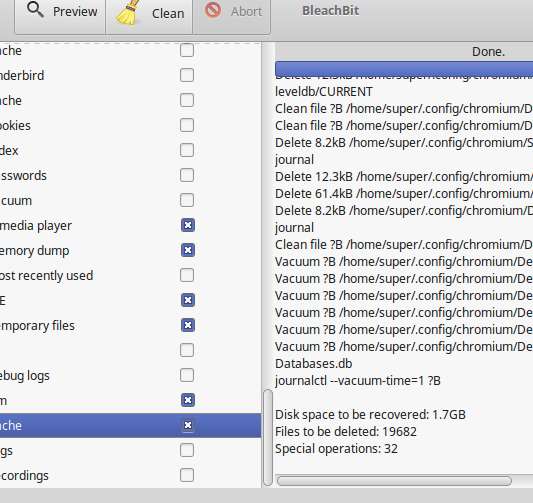The height and width of the screenshot is (503, 533).
Task: Click the 'Databases.db' log line
Action: pyautogui.click(x=313, y=364)
